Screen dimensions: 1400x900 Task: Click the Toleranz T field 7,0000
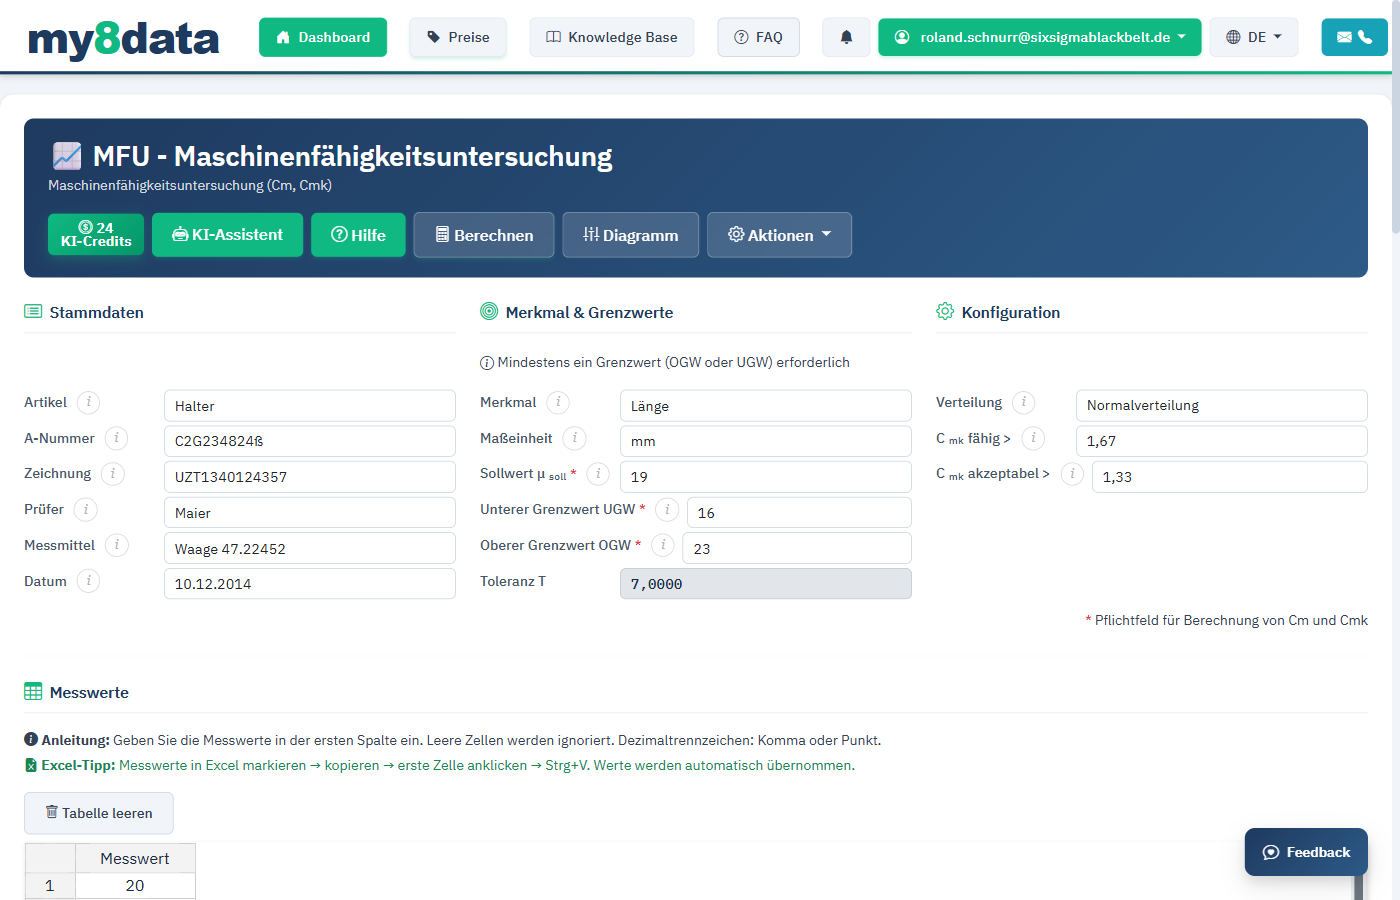pyautogui.click(x=765, y=584)
